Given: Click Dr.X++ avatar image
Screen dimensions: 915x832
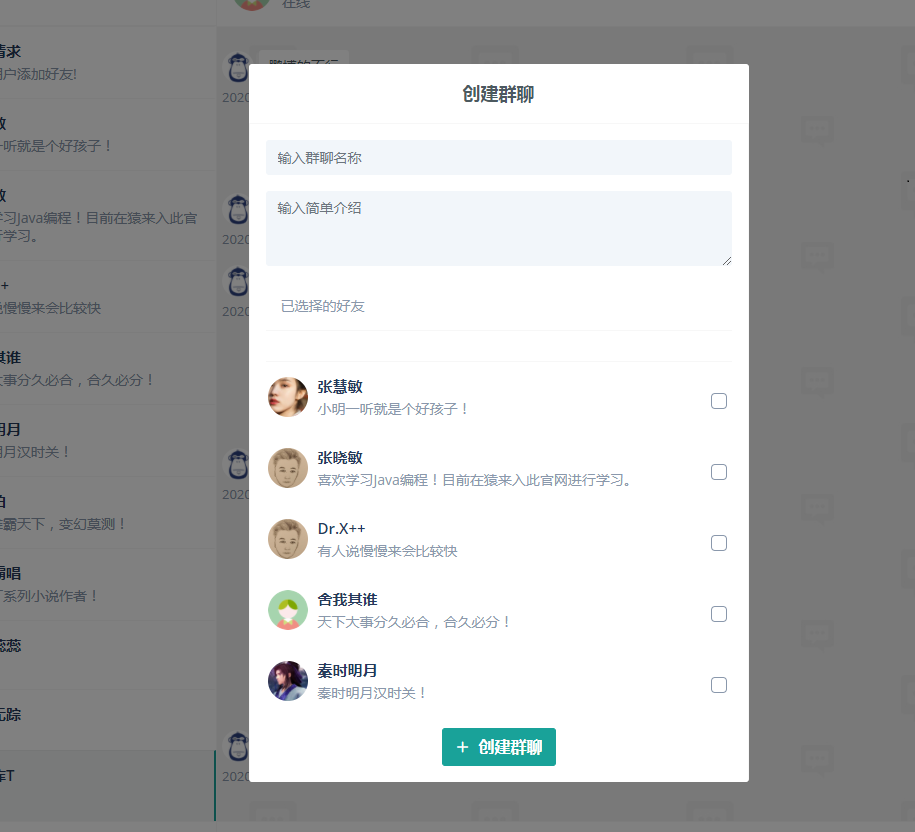Looking at the screenshot, I should [288, 539].
